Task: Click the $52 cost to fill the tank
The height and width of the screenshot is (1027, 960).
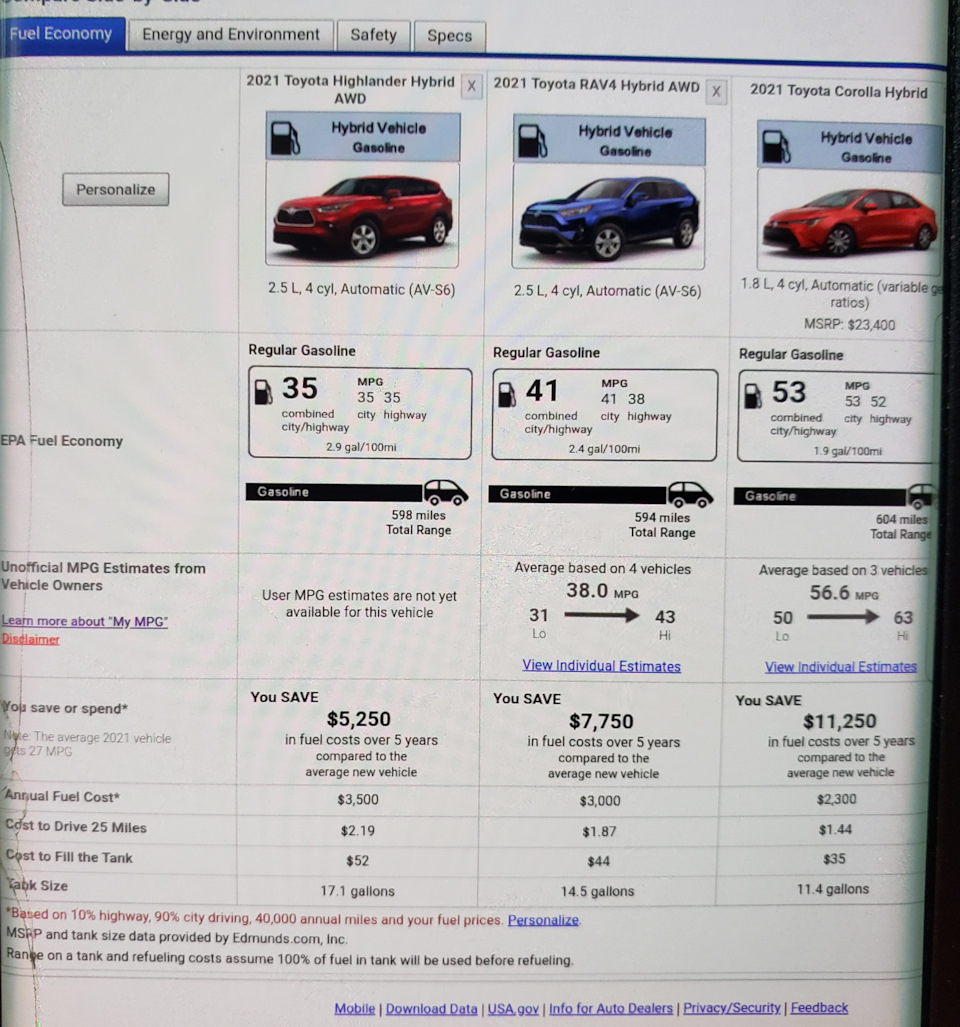Action: pos(358,861)
